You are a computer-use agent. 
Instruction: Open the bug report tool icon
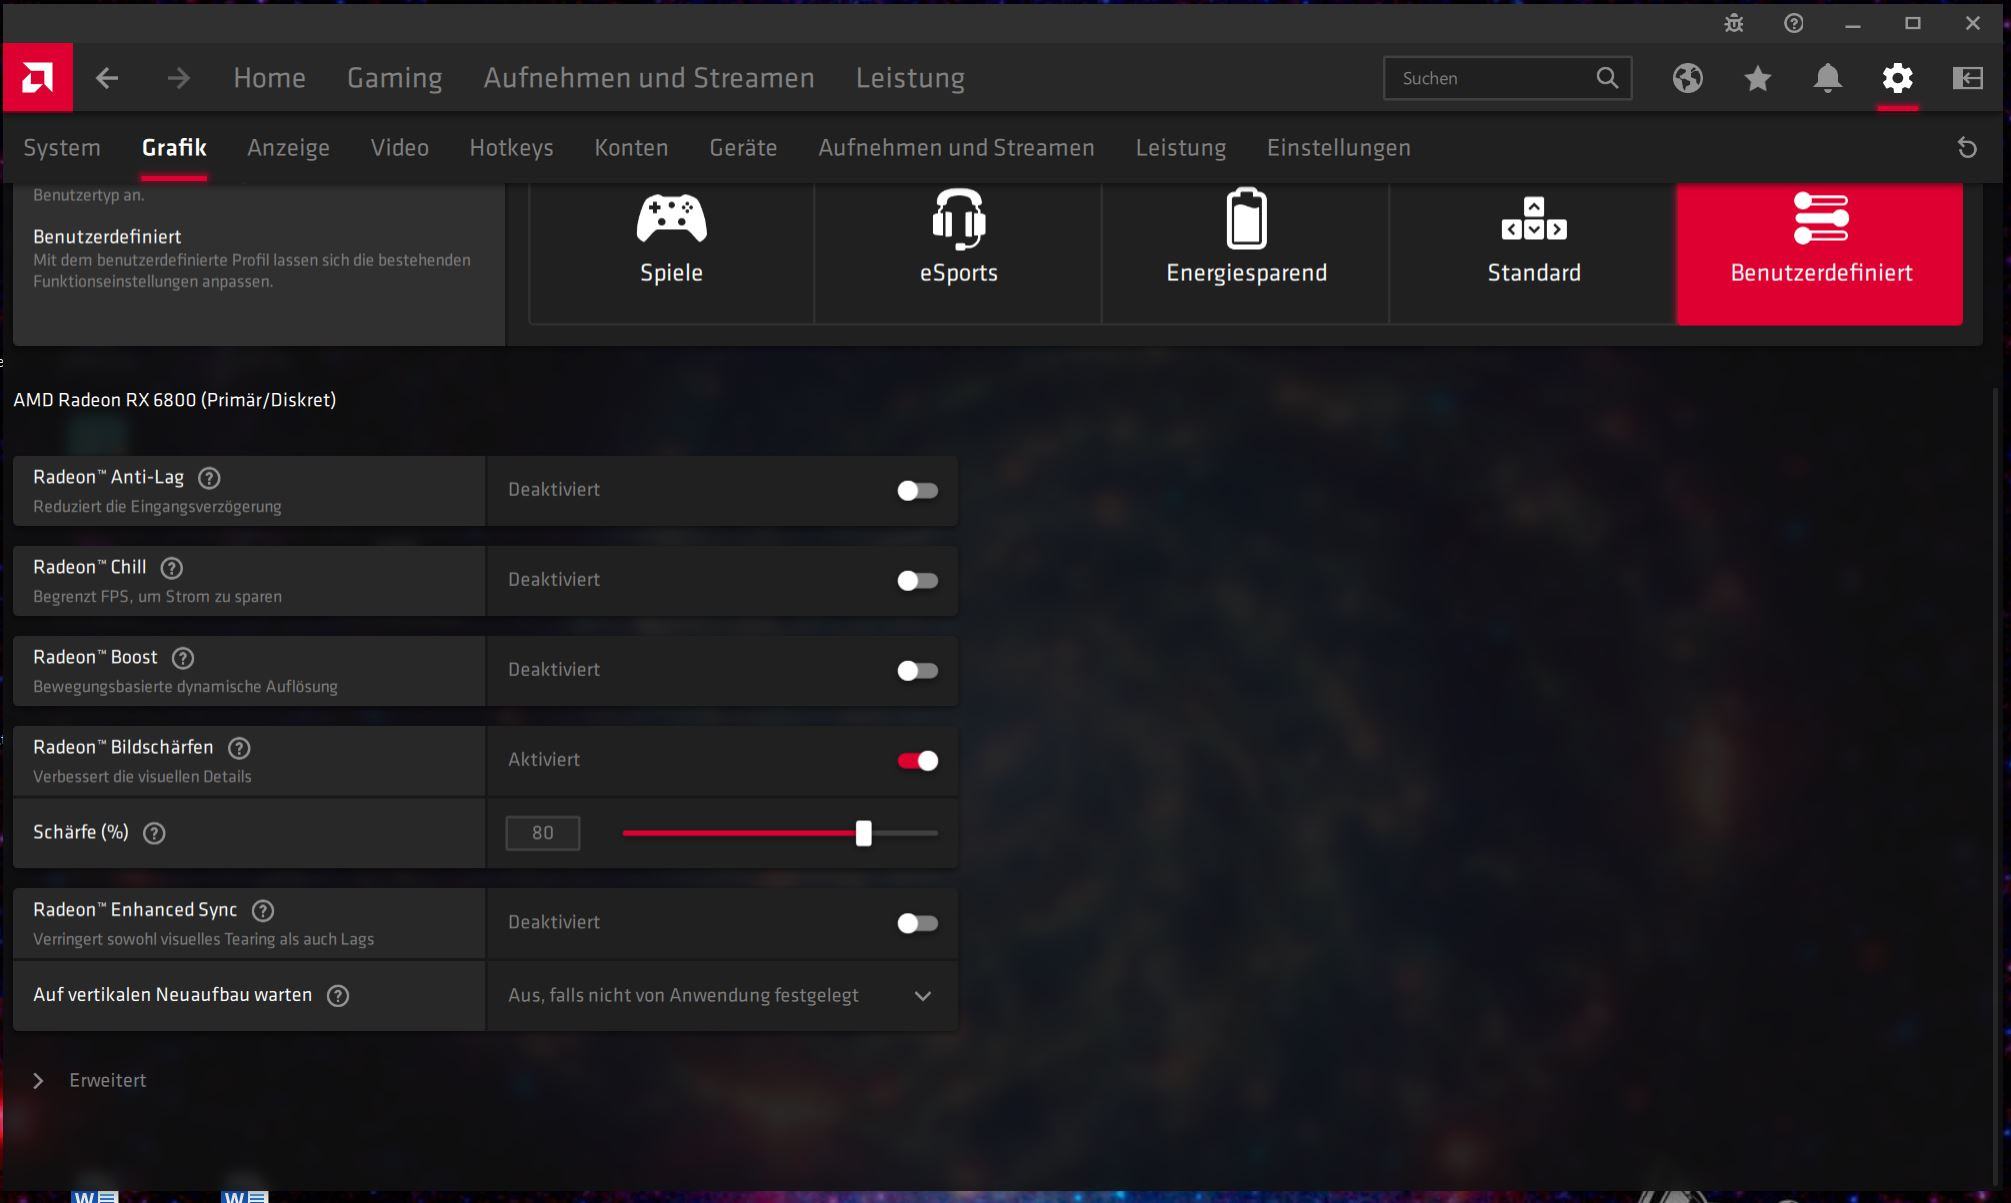[x=1734, y=23]
